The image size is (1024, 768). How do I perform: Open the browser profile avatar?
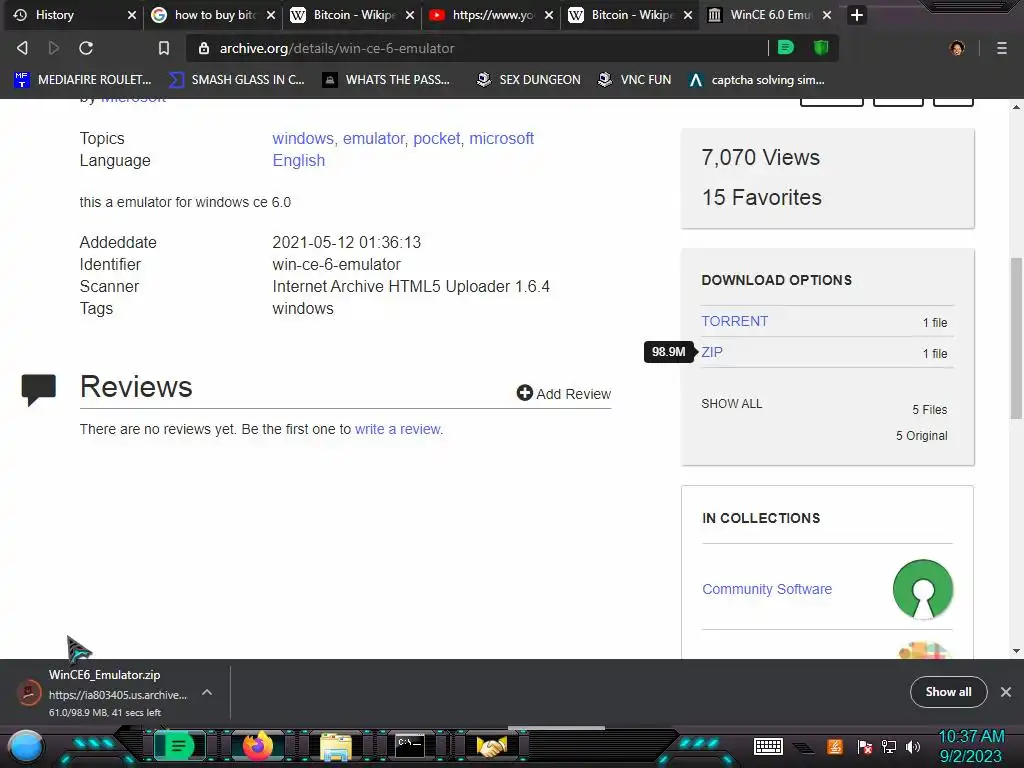click(957, 48)
